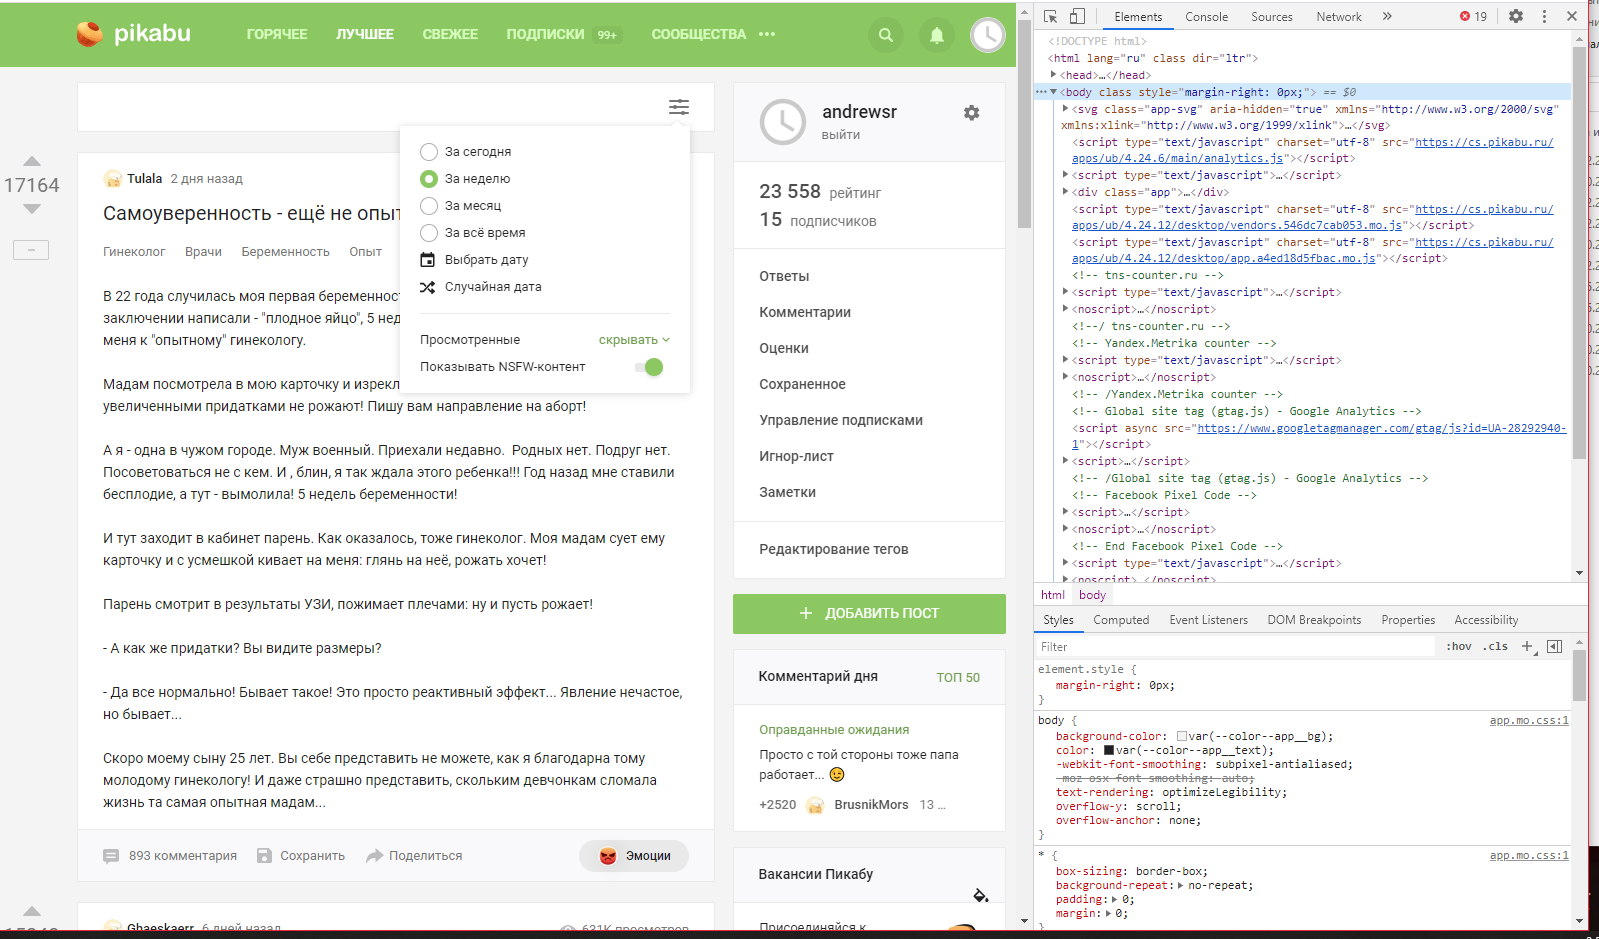The image size is (1599, 939).
Task: Click profile settings gear next to andrewsr
Action: pos(971,113)
